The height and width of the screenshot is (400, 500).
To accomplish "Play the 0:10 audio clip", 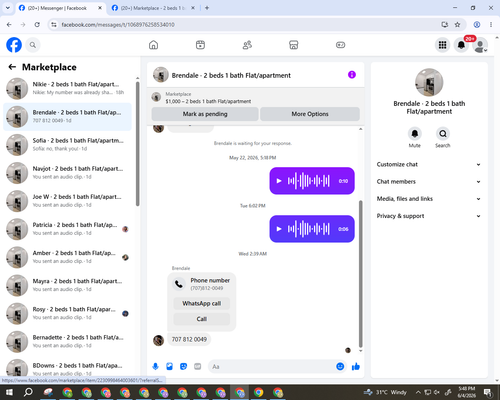I will click(x=279, y=181).
